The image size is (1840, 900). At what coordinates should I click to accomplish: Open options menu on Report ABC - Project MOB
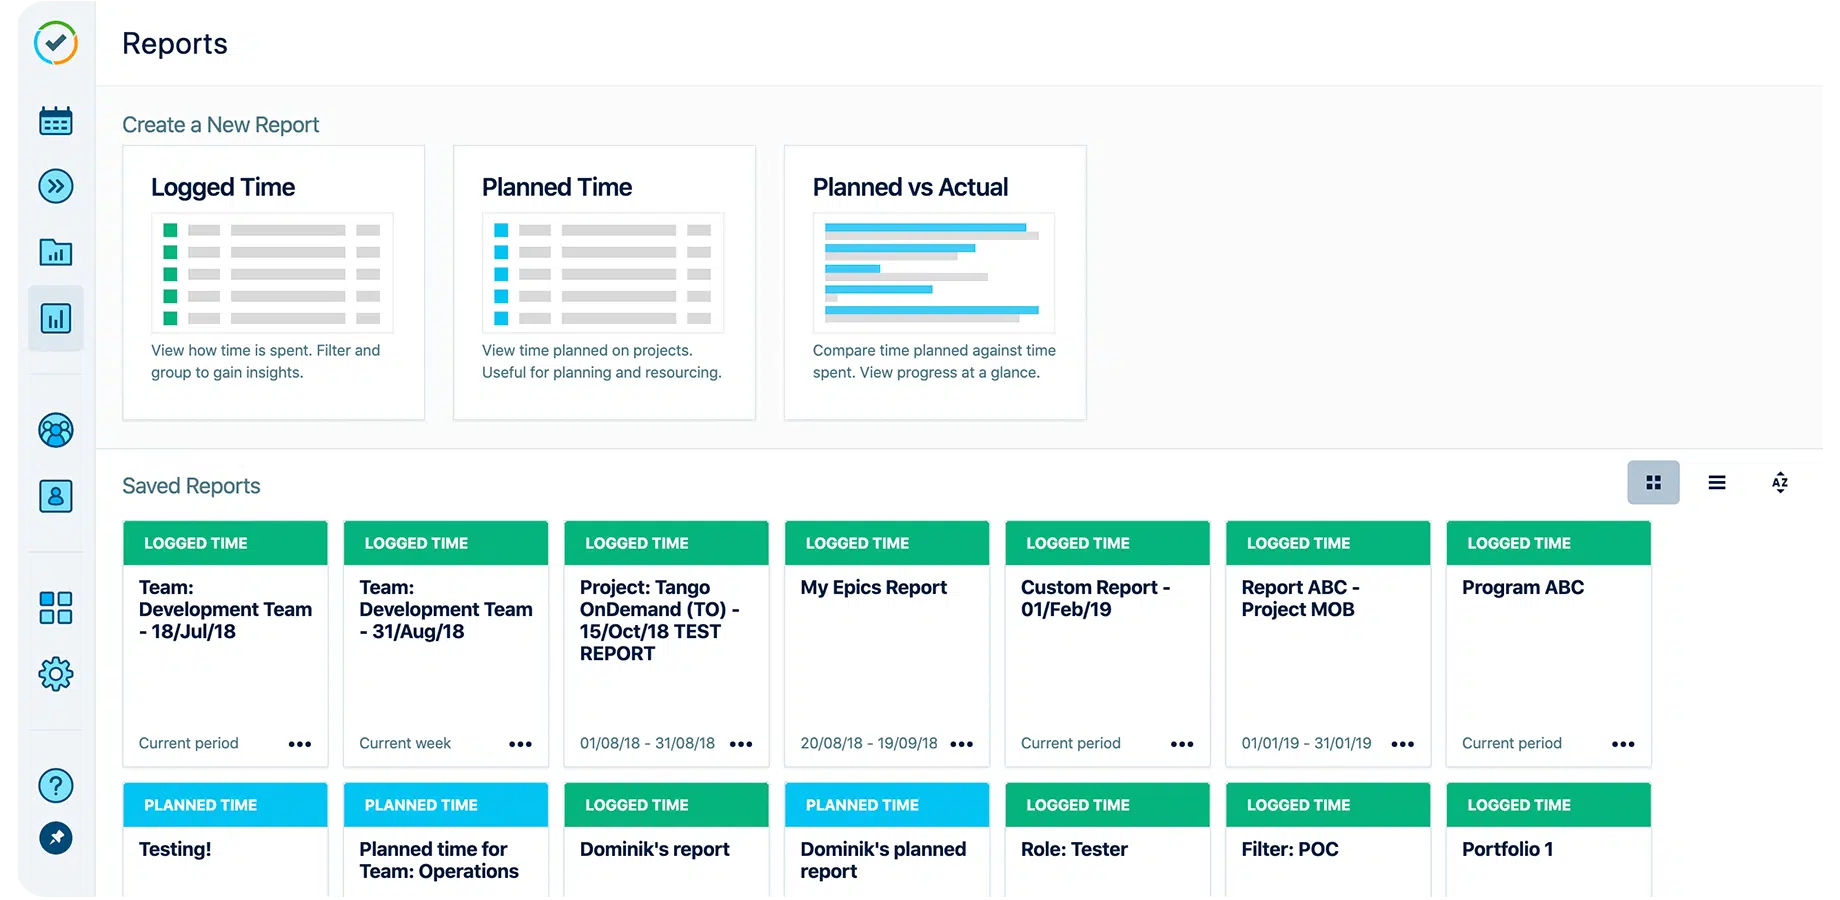(1403, 744)
